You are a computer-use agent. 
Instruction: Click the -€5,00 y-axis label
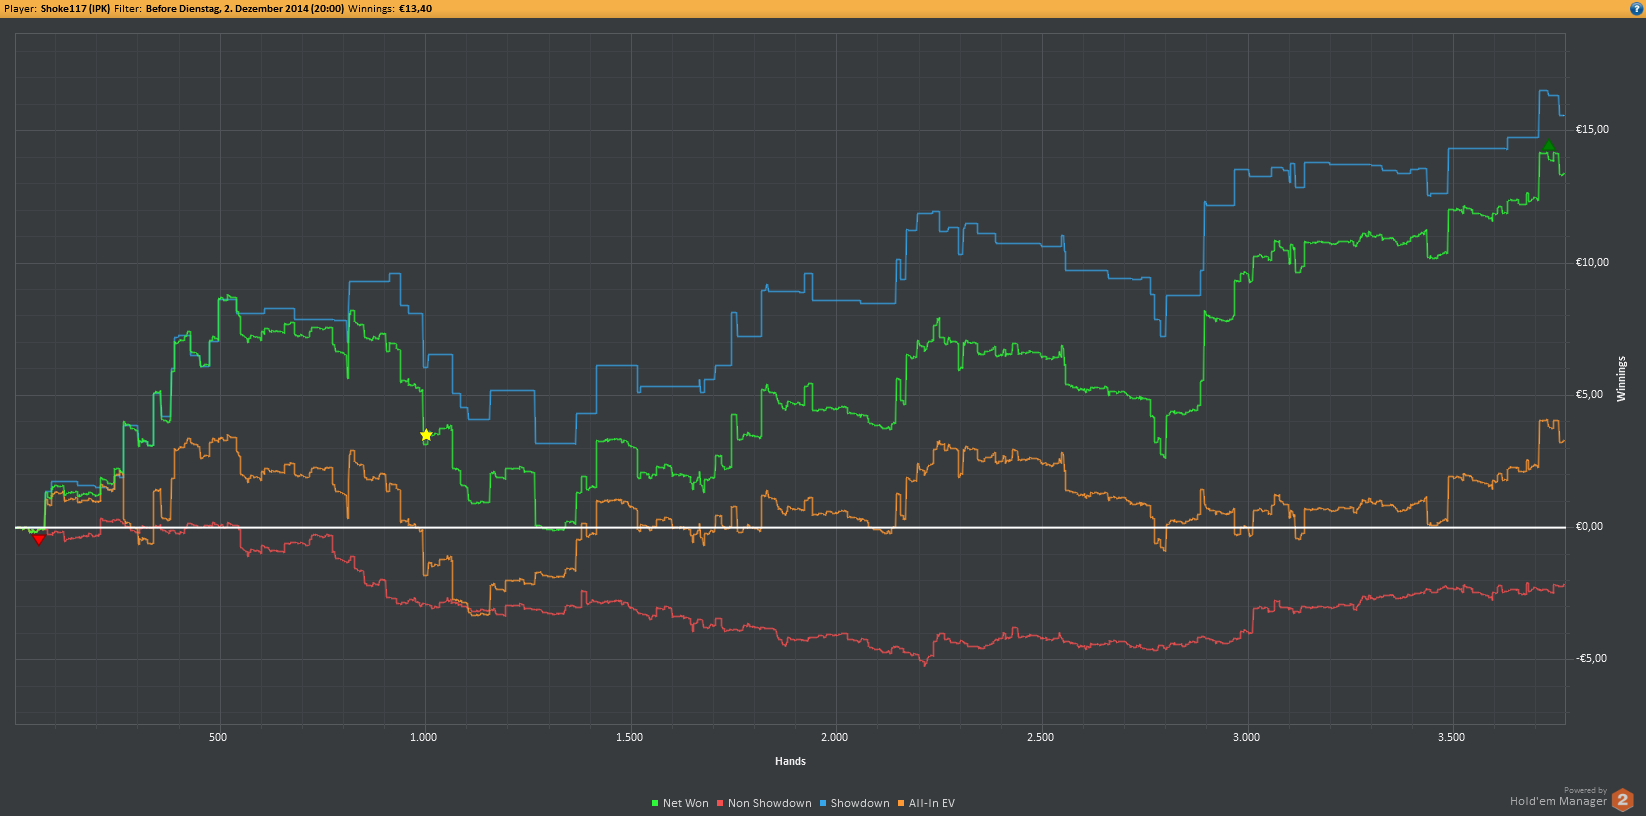pyautogui.click(x=1591, y=658)
